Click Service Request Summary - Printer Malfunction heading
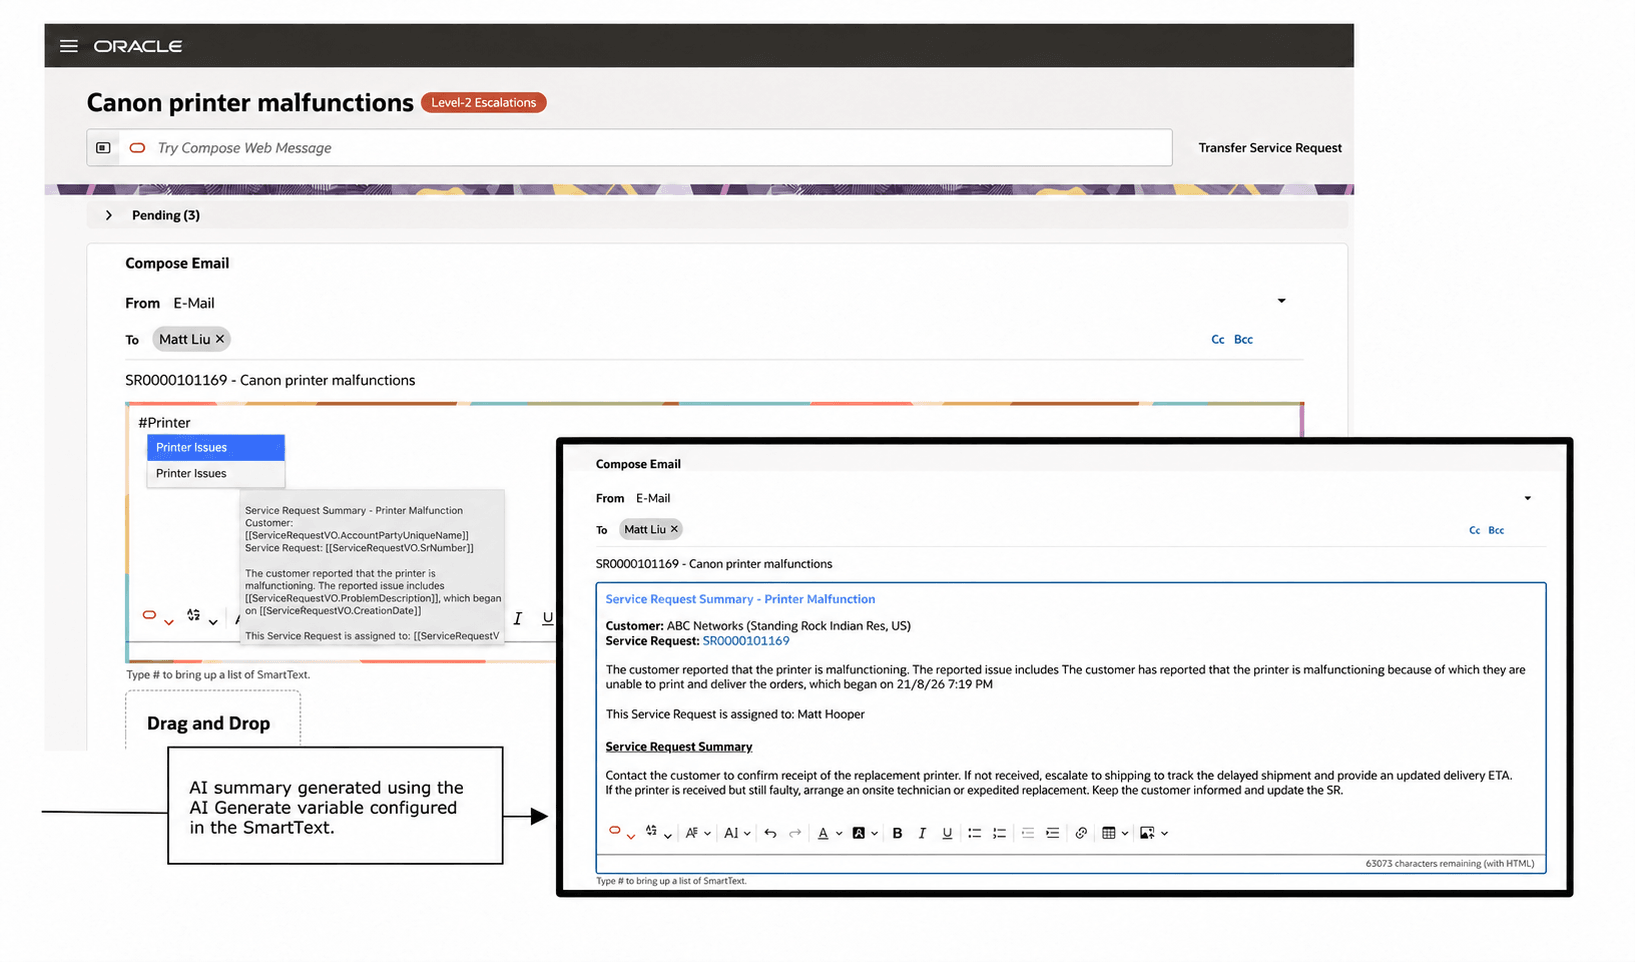 (740, 599)
